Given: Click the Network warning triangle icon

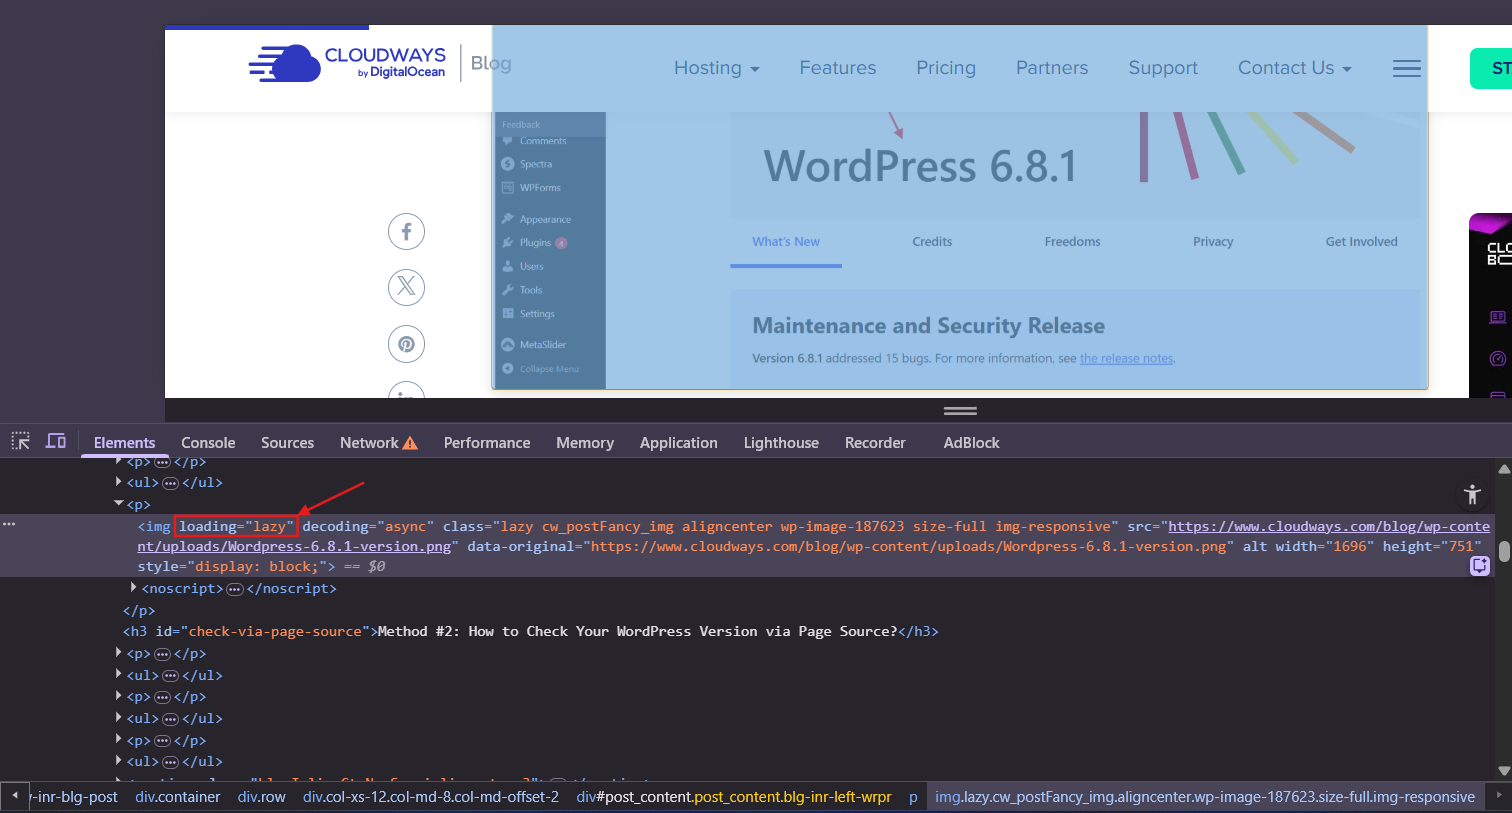Looking at the screenshot, I should pos(410,443).
